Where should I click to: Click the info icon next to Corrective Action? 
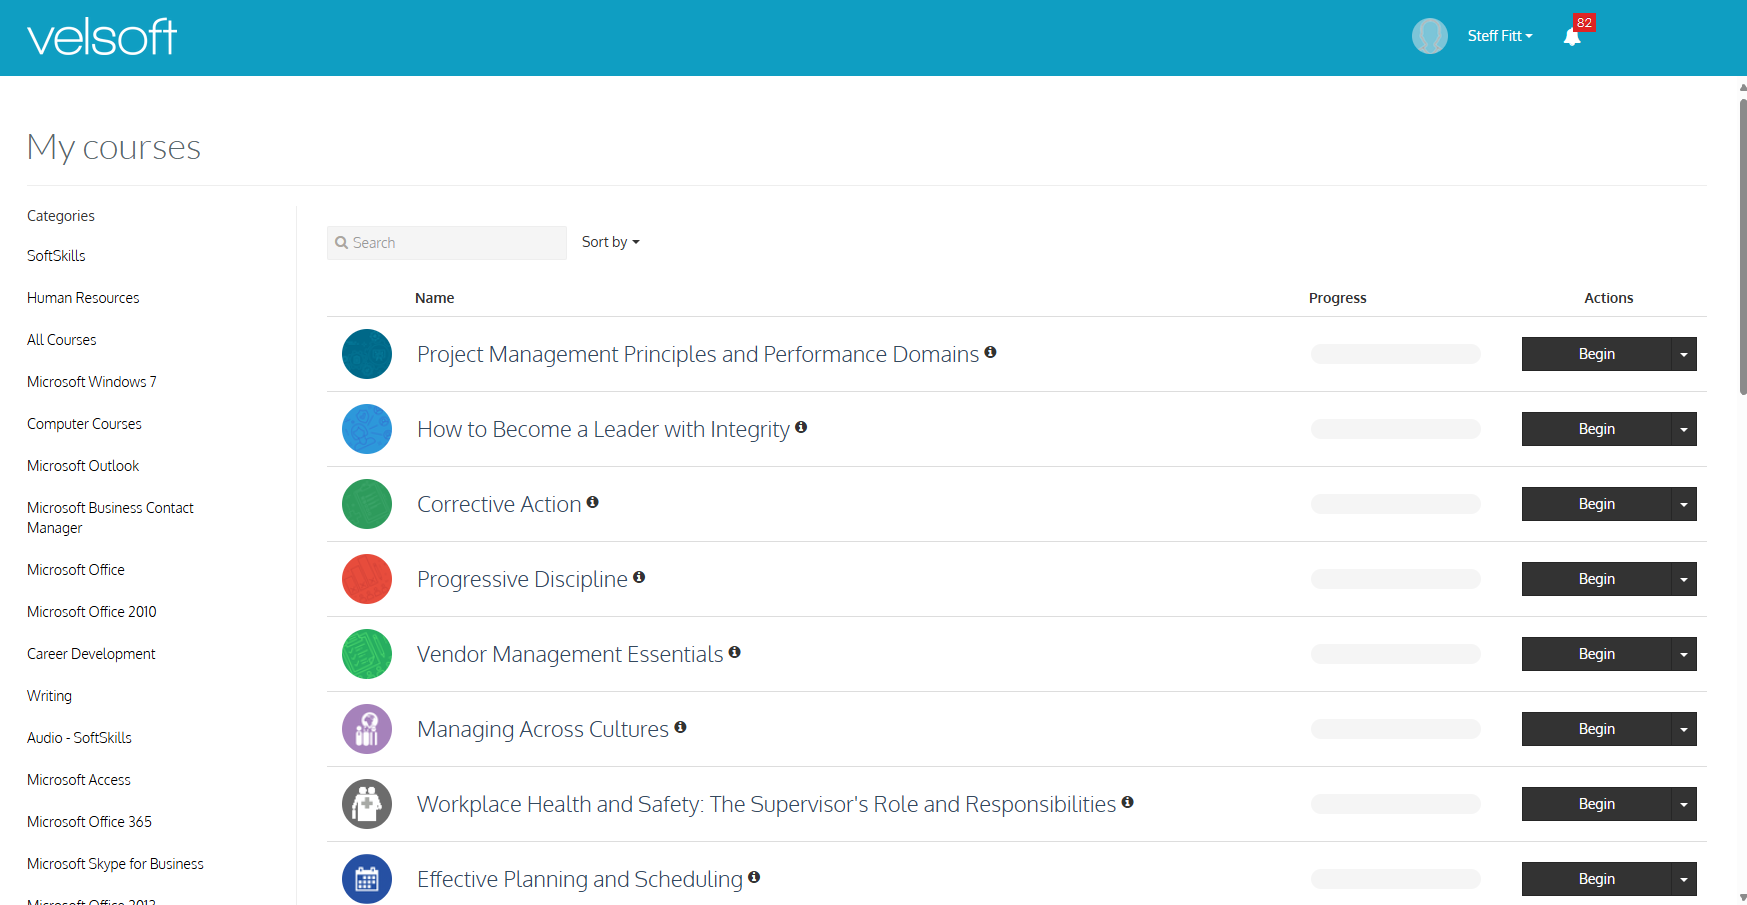593,502
